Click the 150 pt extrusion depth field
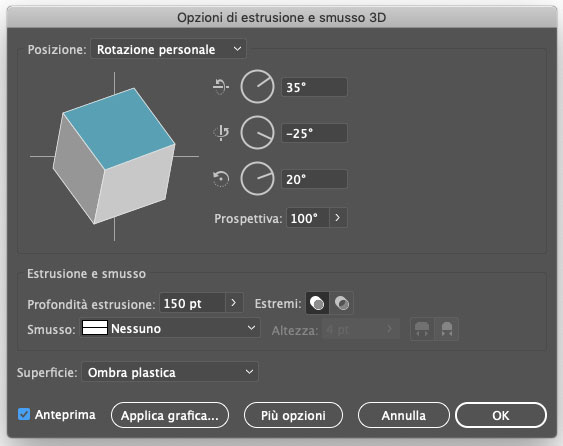 point(192,303)
